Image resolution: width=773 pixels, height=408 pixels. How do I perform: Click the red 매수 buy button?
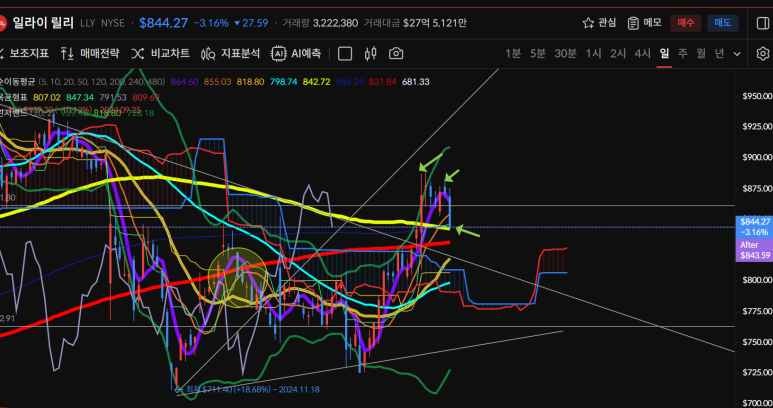coord(686,23)
